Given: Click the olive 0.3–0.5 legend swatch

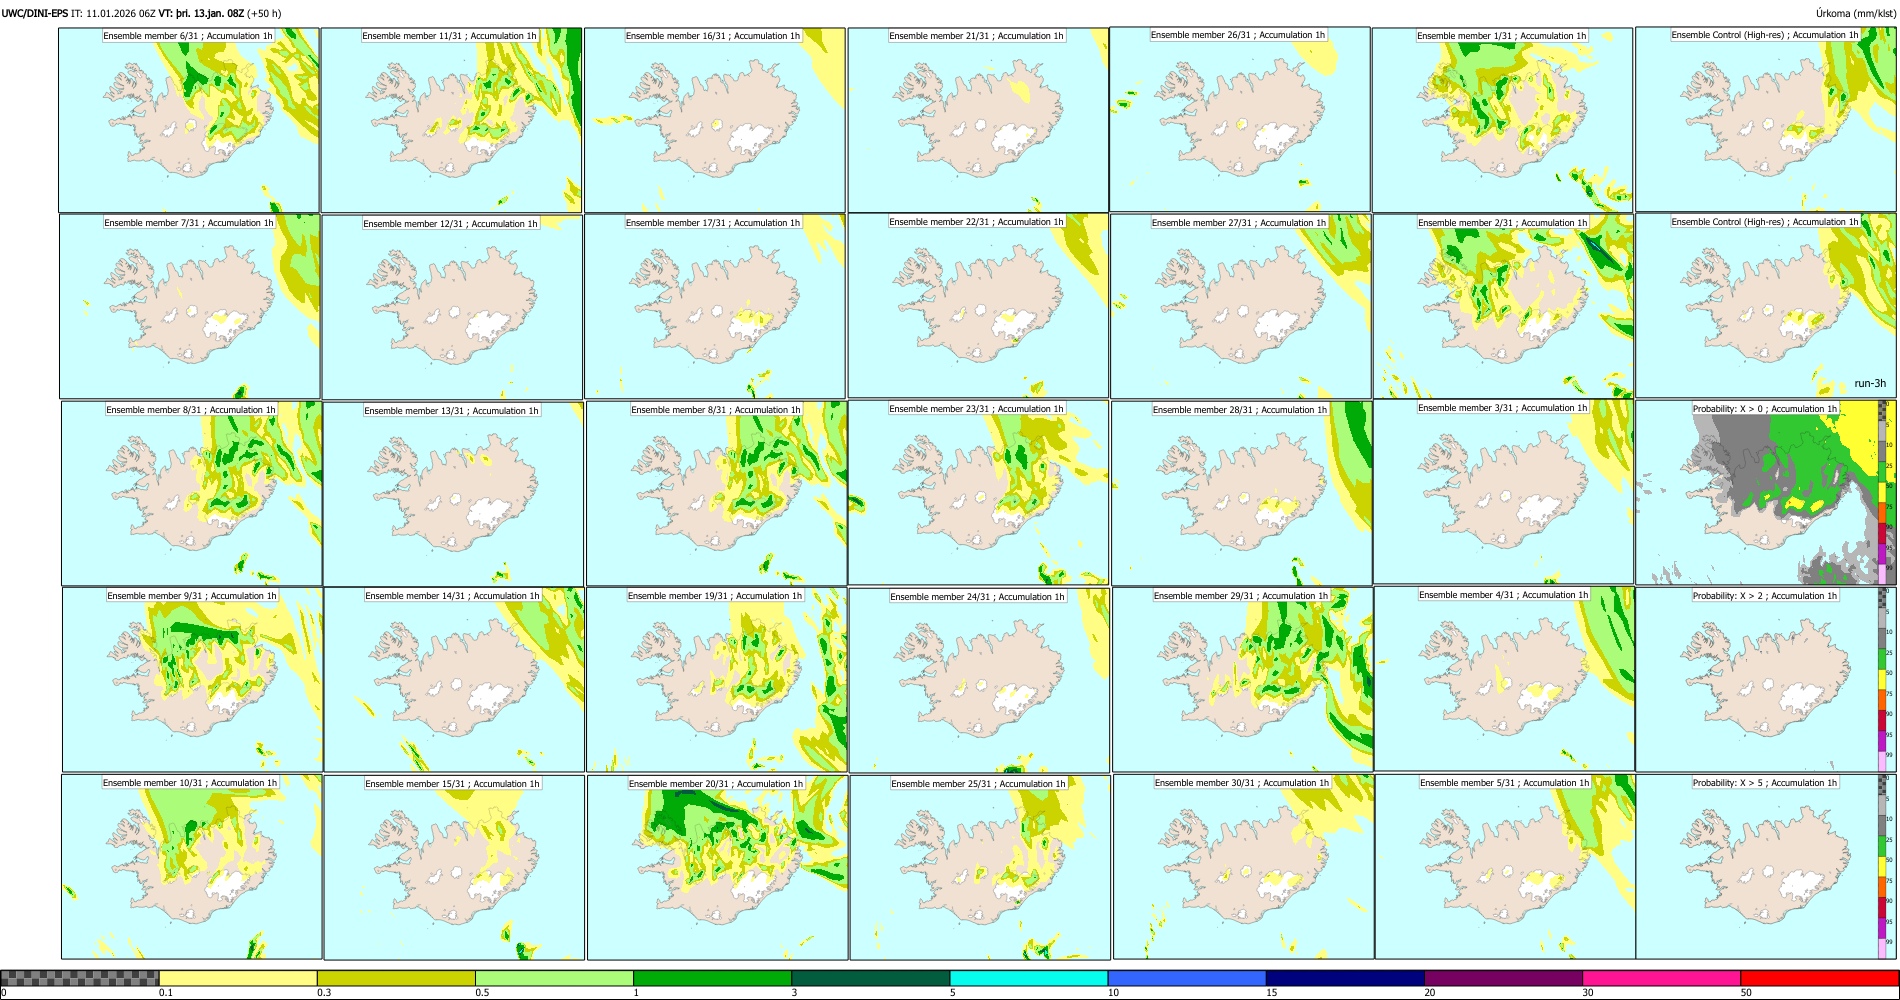Looking at the screenshot, I should (x=396, y=978).
